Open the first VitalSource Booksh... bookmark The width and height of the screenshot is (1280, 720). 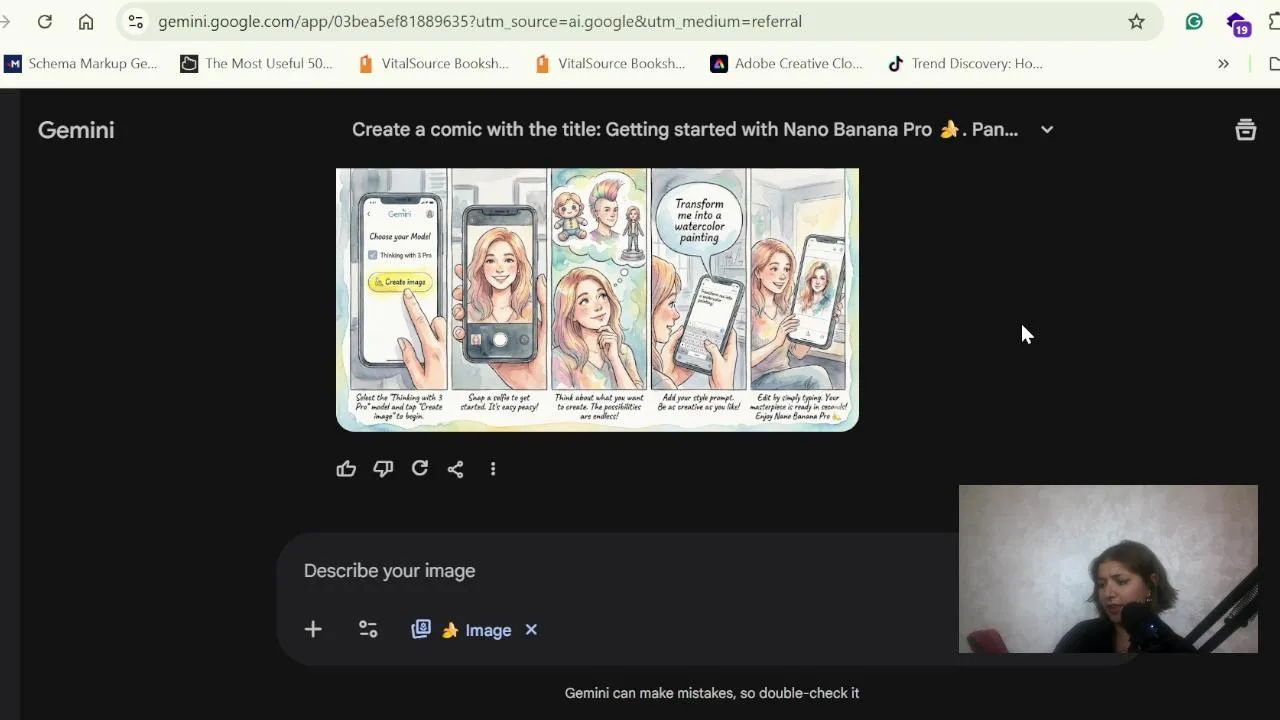[433, 63]
